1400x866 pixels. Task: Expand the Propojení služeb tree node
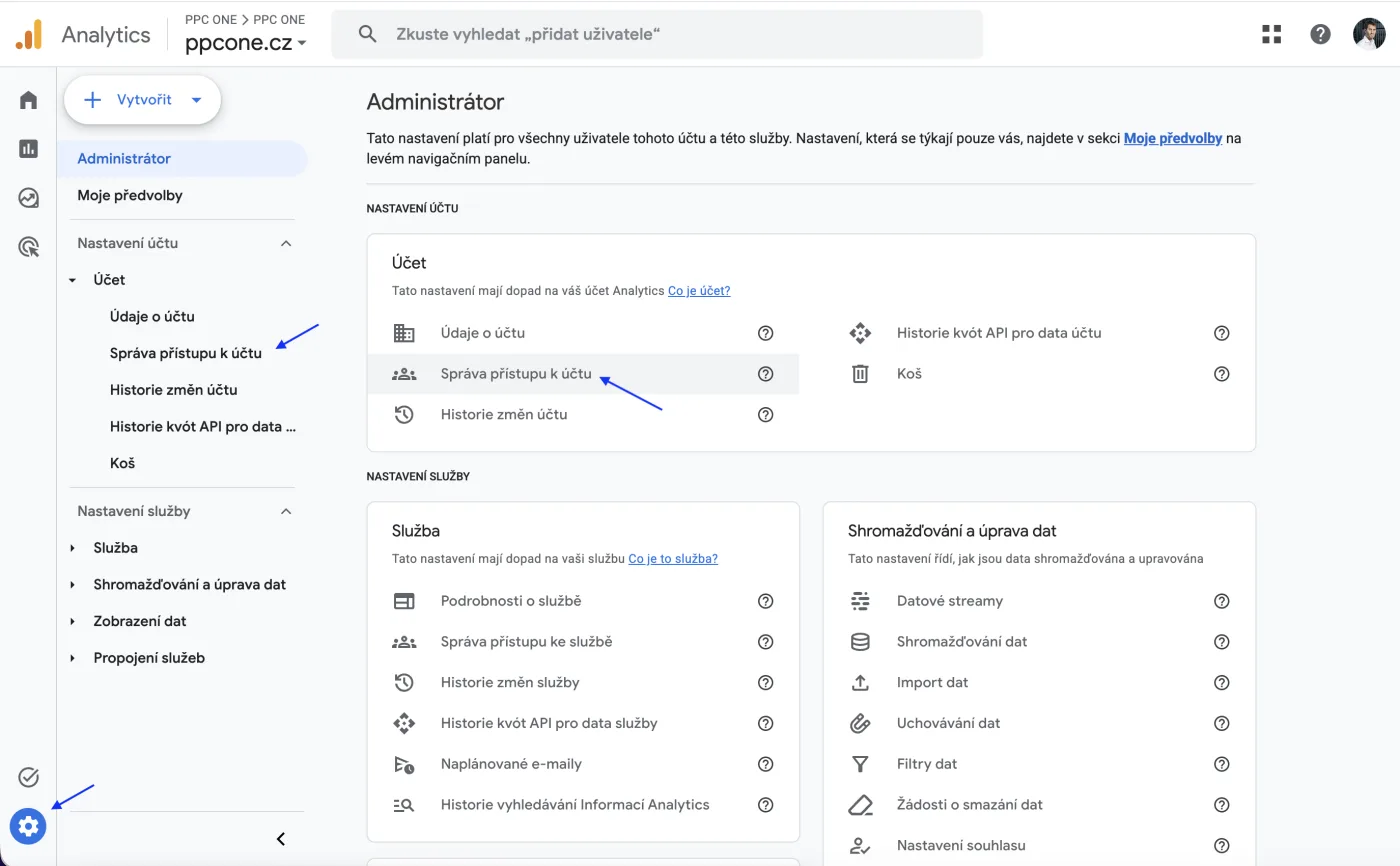(x=72, y=658)
